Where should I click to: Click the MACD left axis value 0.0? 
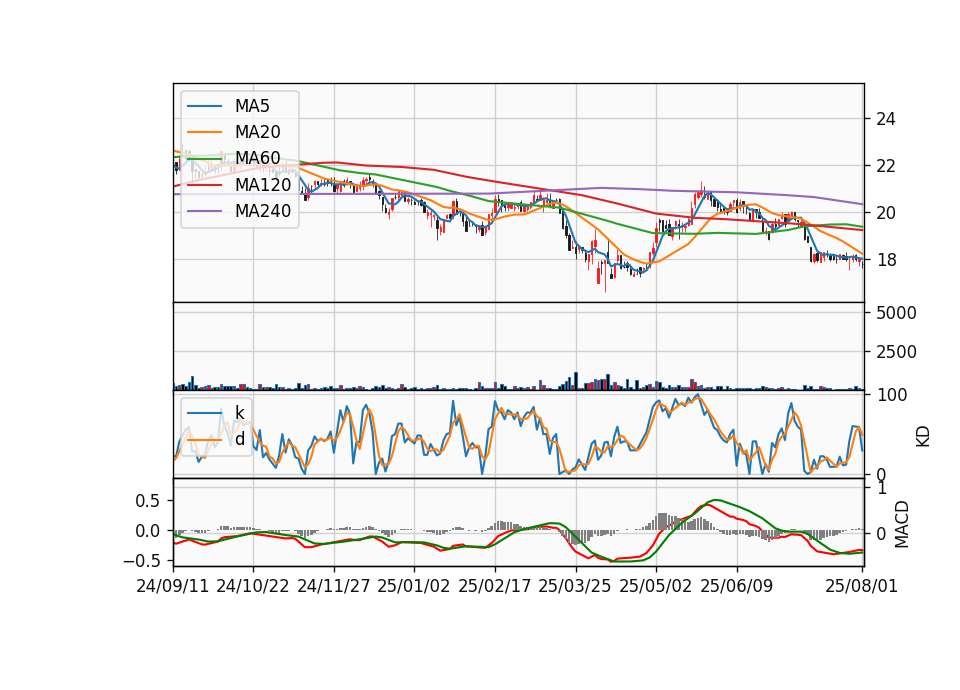[x=147, y=531]
